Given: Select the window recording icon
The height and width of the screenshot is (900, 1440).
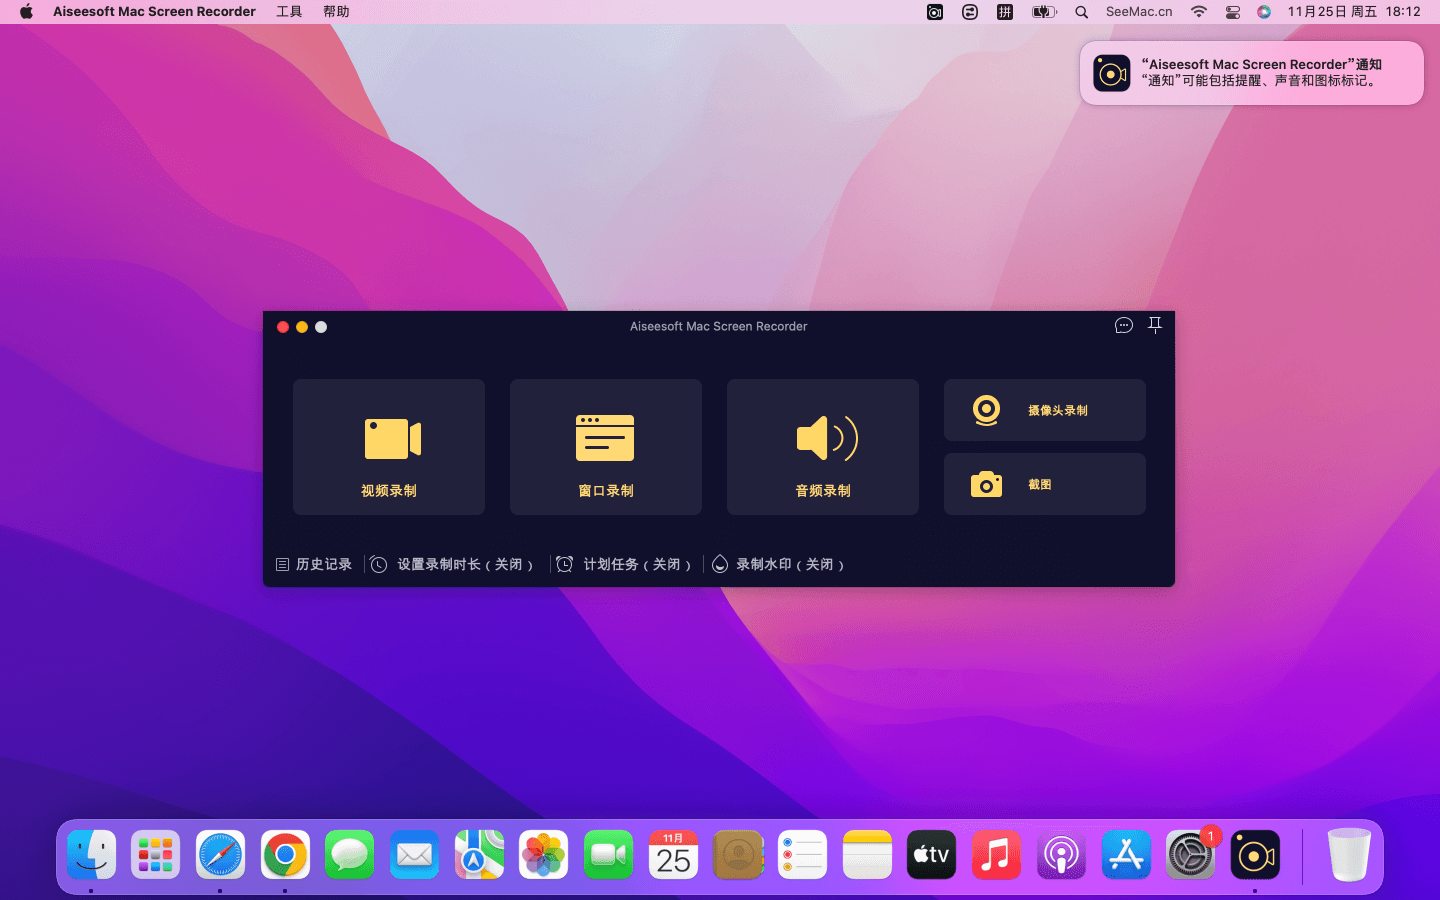Looking at the screenshot, I should (x=605, y=439).
